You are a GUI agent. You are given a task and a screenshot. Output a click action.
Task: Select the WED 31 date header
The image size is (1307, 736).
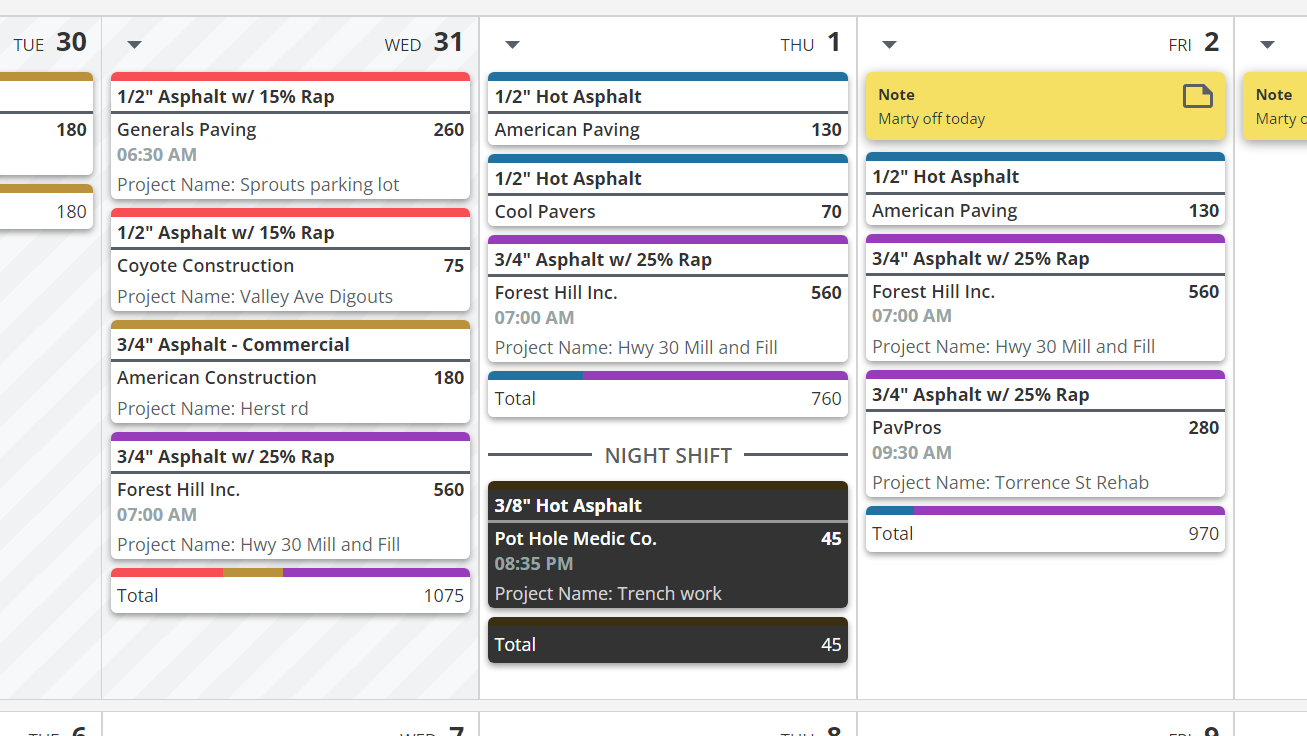[x=423, y=43]
